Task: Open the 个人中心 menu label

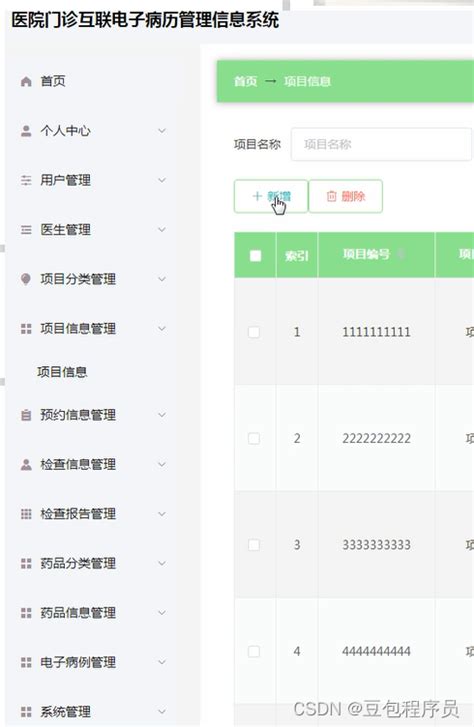Action: pyautogui.click(x=65, y=131)
